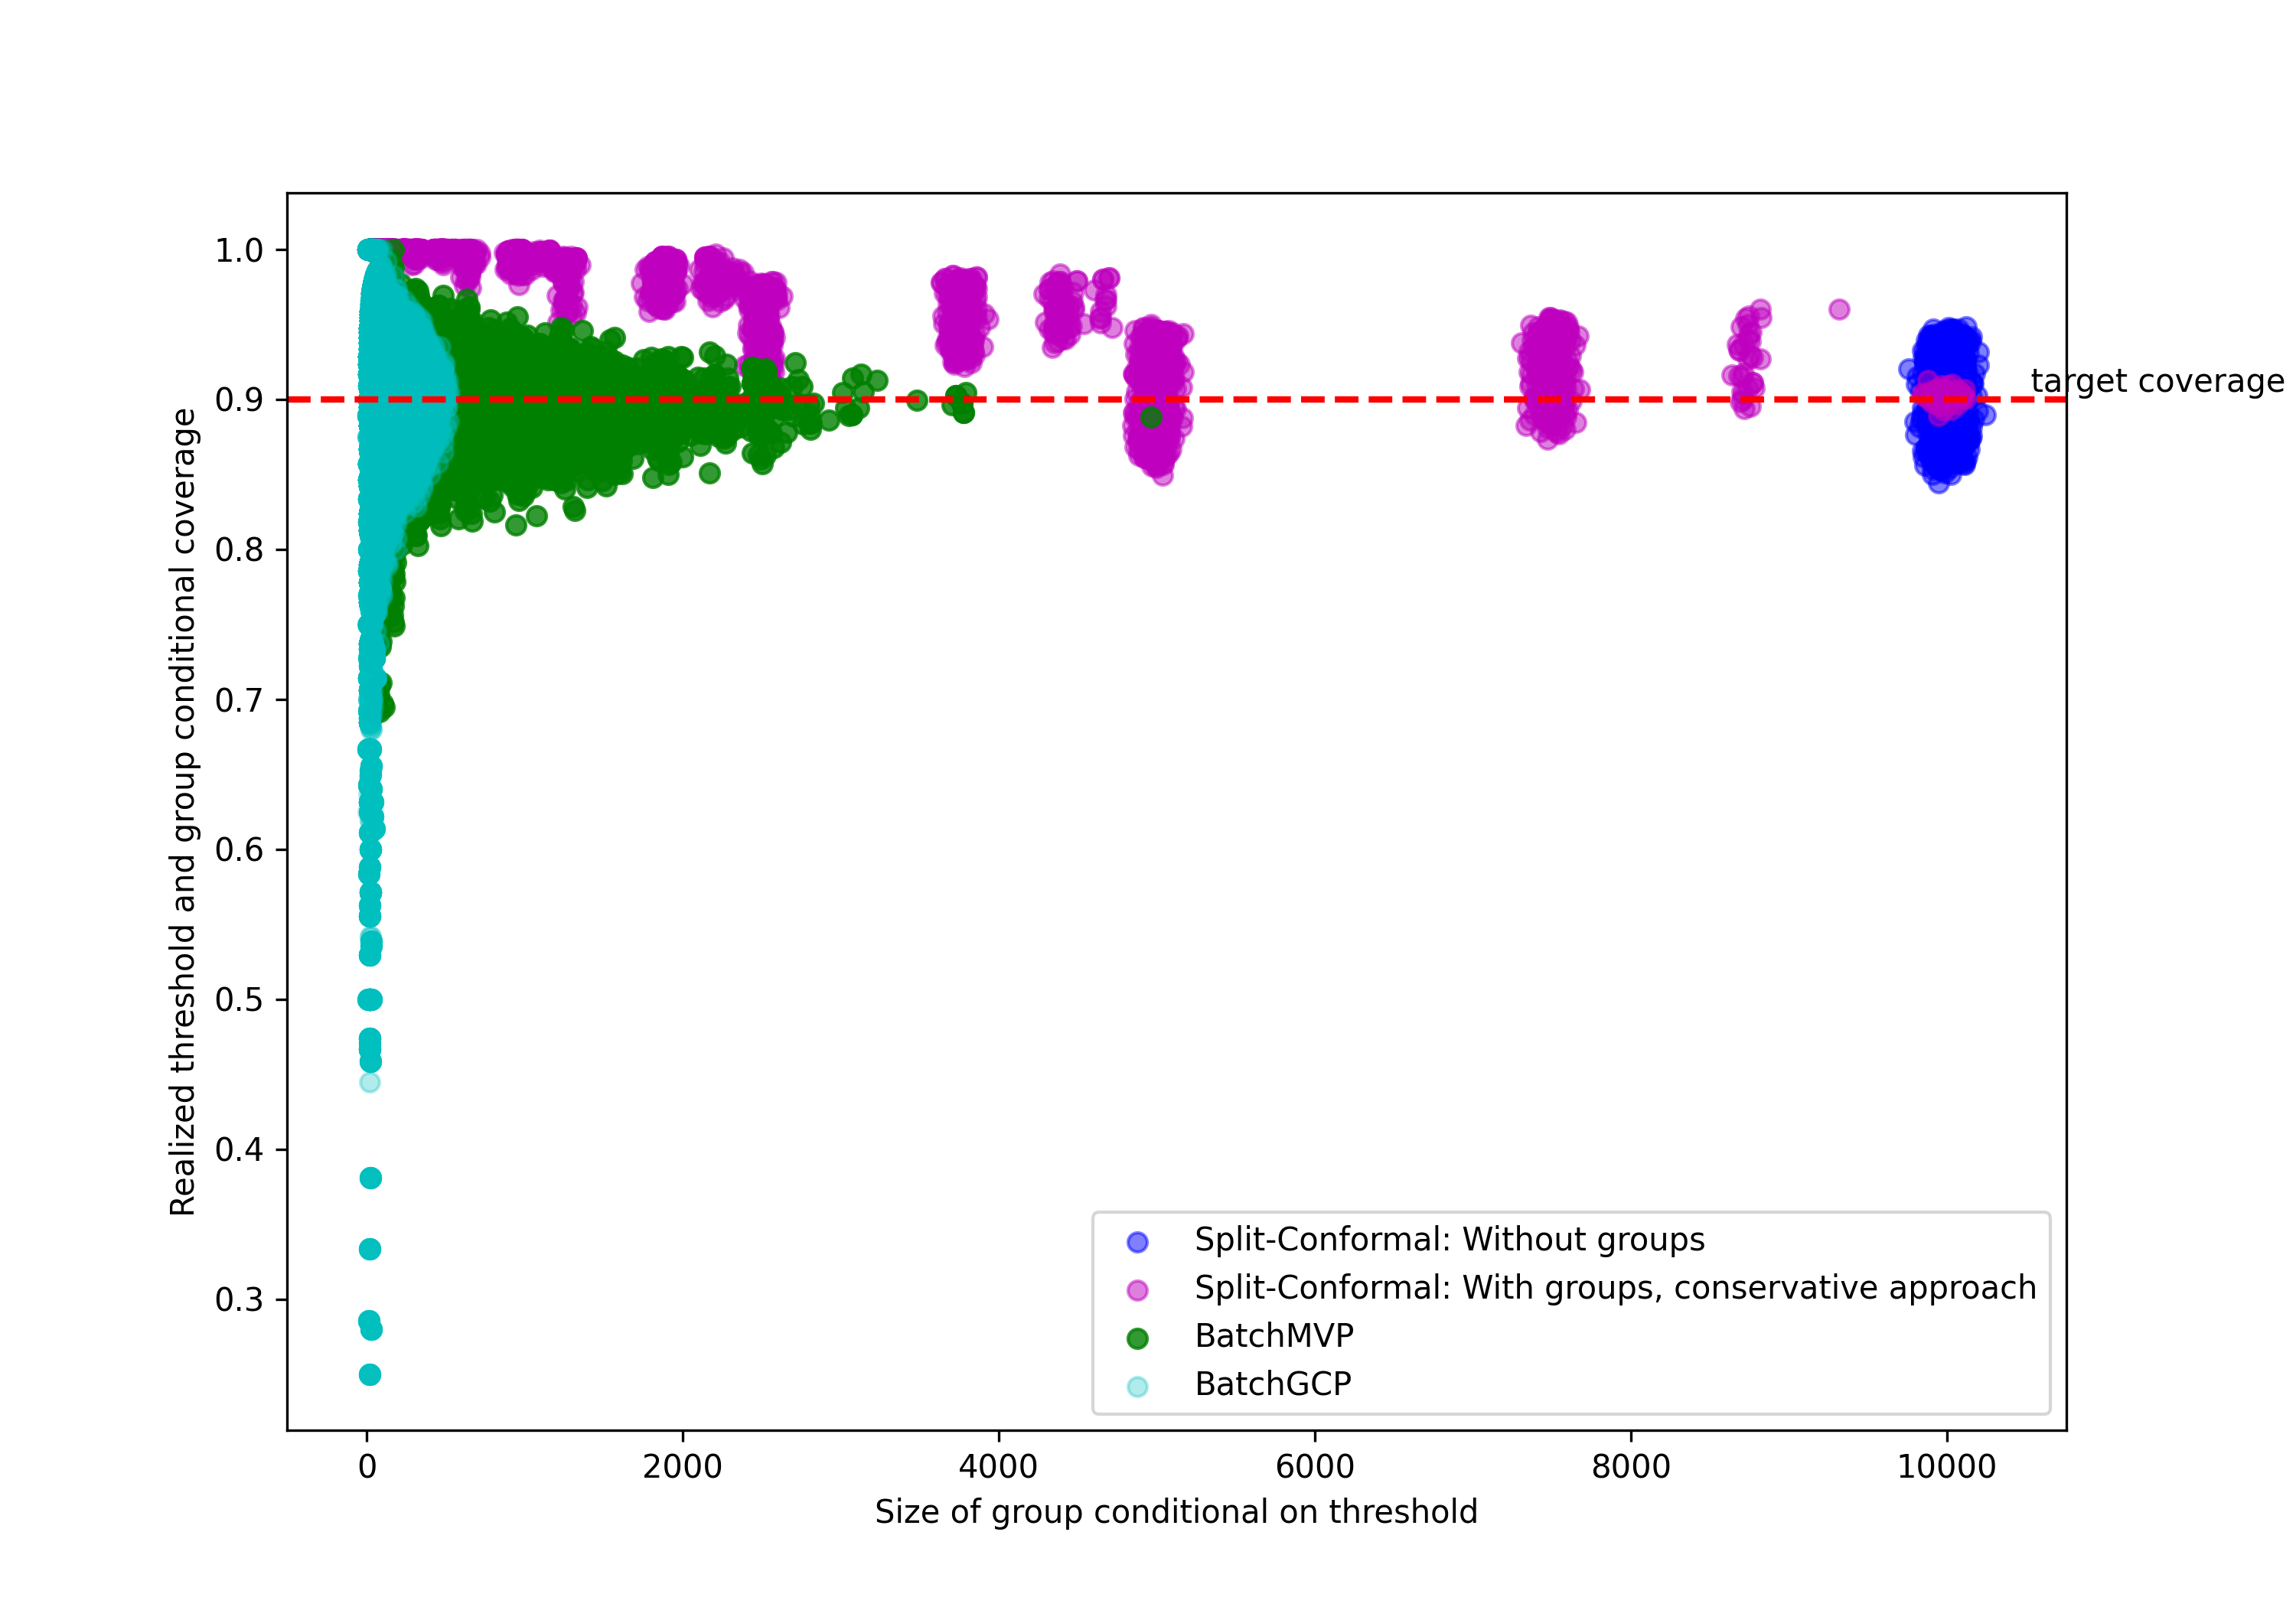Click the 'Split-Conformal: Without groups' legend label
Image resolution: width=2296 pixels, height=1607 pixels.
pyautogui.click(x=1449, y=1240)
